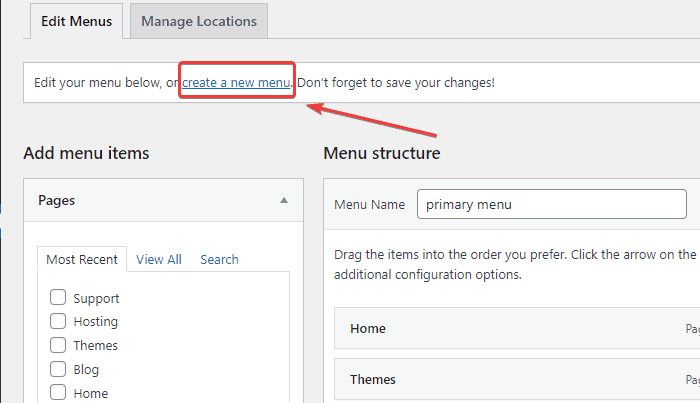This screenshot has width=700, height=403.
Task: Show the View All pages tab
Action: pos(158,259)
